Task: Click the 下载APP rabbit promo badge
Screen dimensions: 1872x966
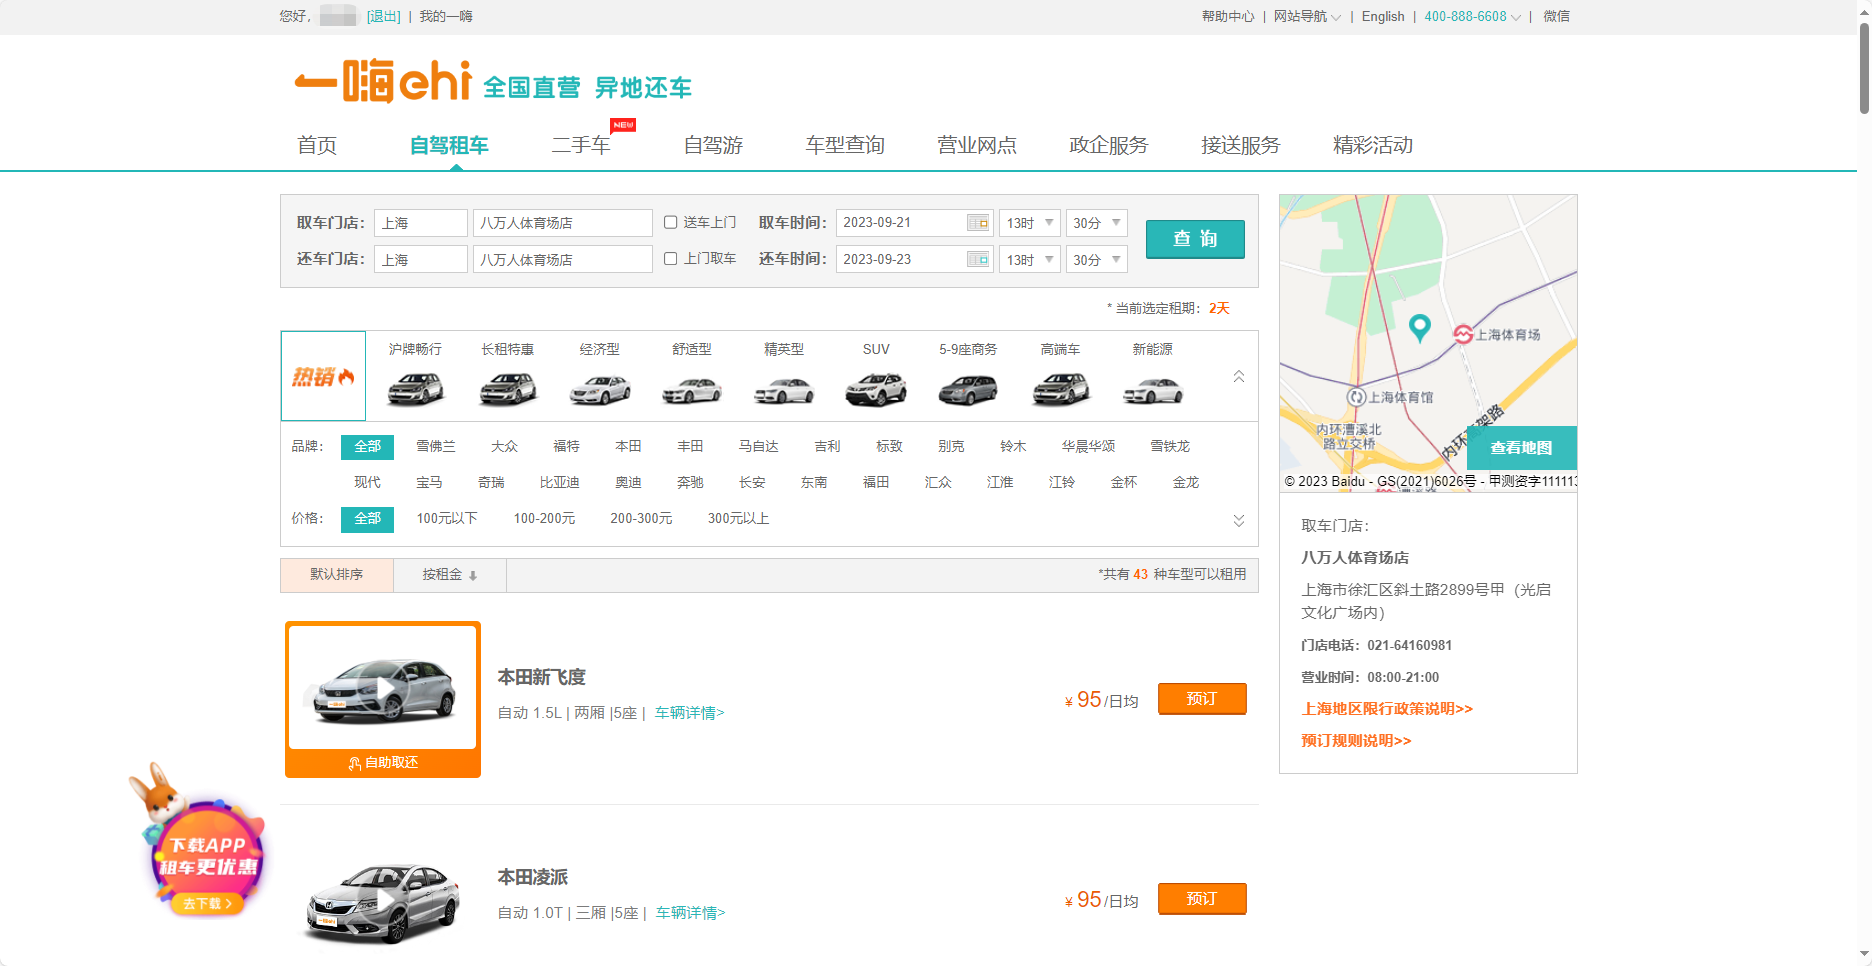Action: click(199, 843)
